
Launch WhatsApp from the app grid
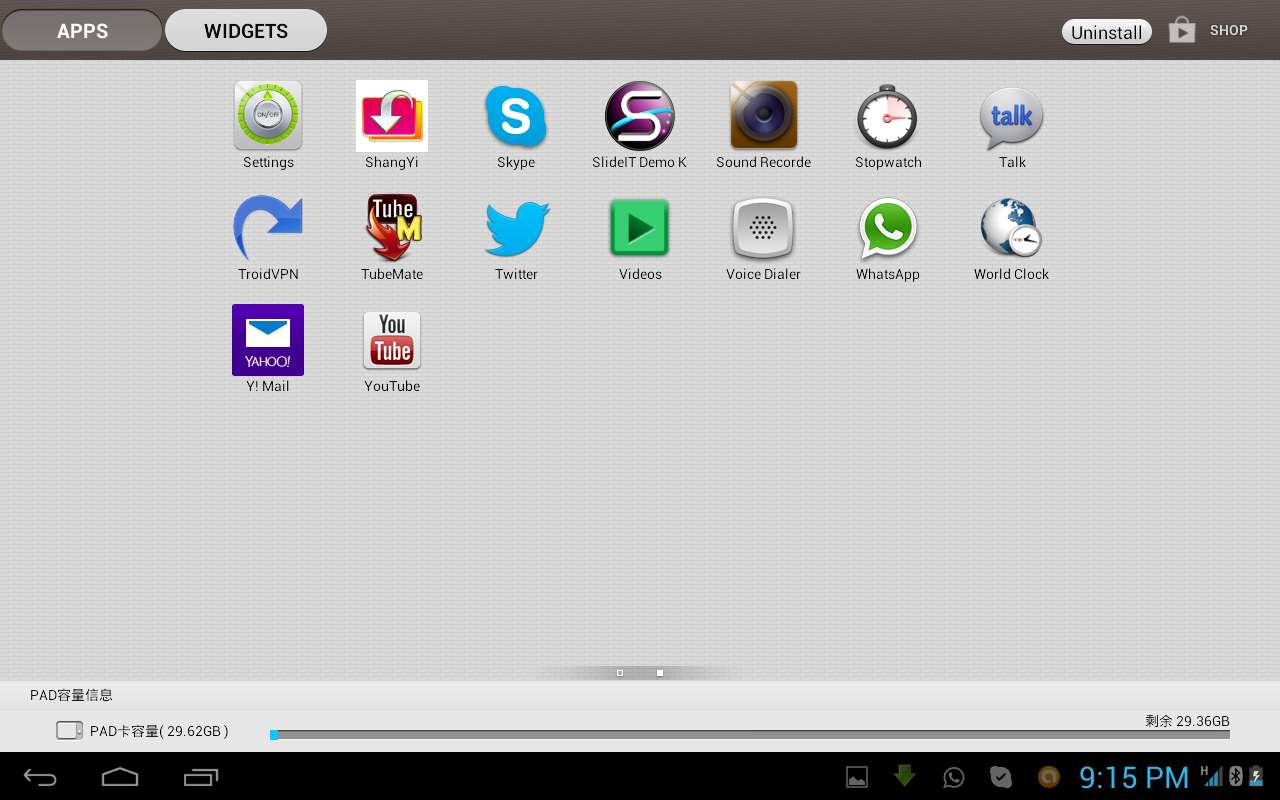pos(887,229)
